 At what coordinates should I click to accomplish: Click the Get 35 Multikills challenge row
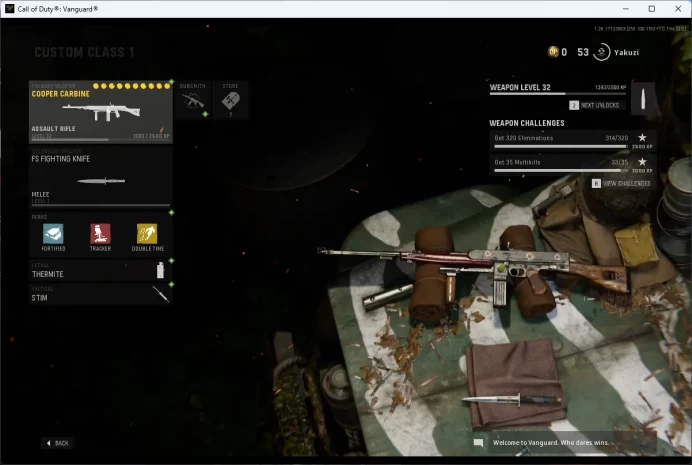[572, 165]
